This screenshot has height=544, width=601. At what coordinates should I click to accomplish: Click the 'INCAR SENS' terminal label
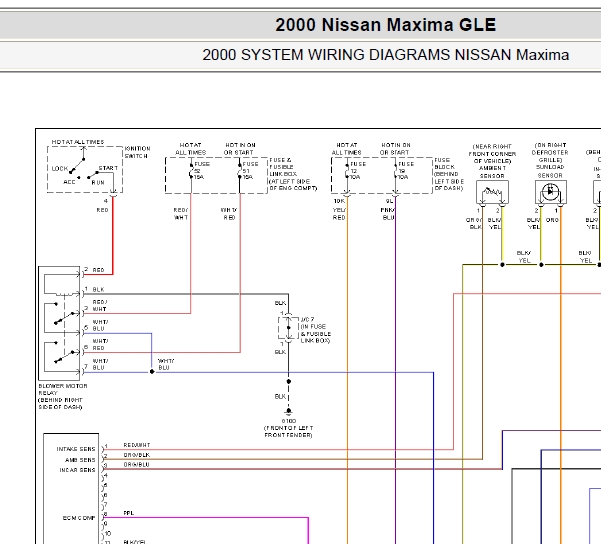[77, 470]
